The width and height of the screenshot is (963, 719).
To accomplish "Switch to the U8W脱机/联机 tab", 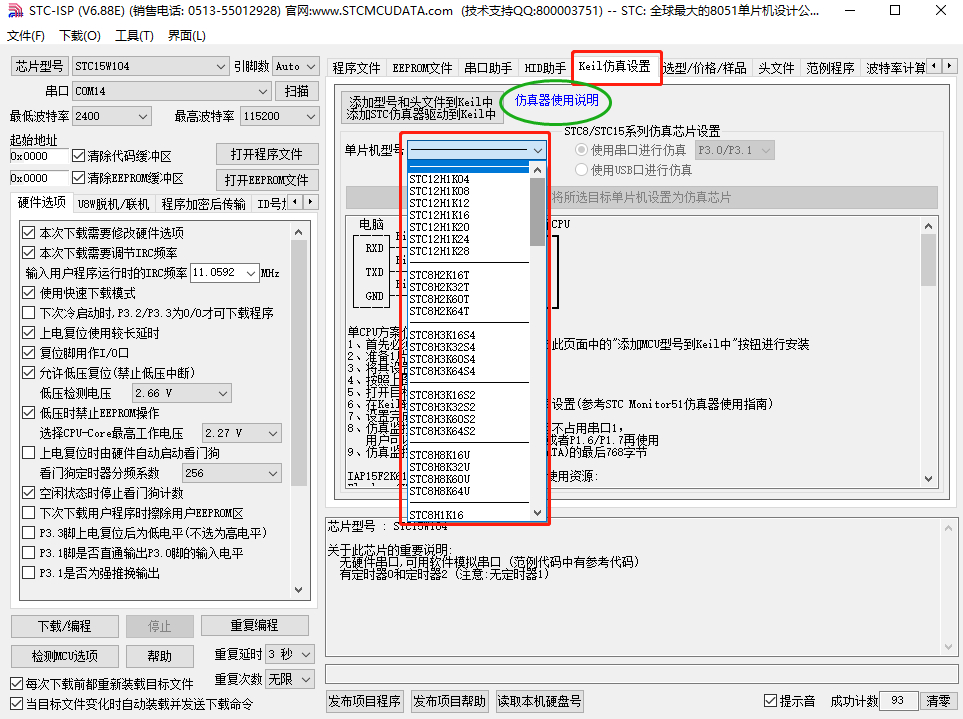I will 114,204.
